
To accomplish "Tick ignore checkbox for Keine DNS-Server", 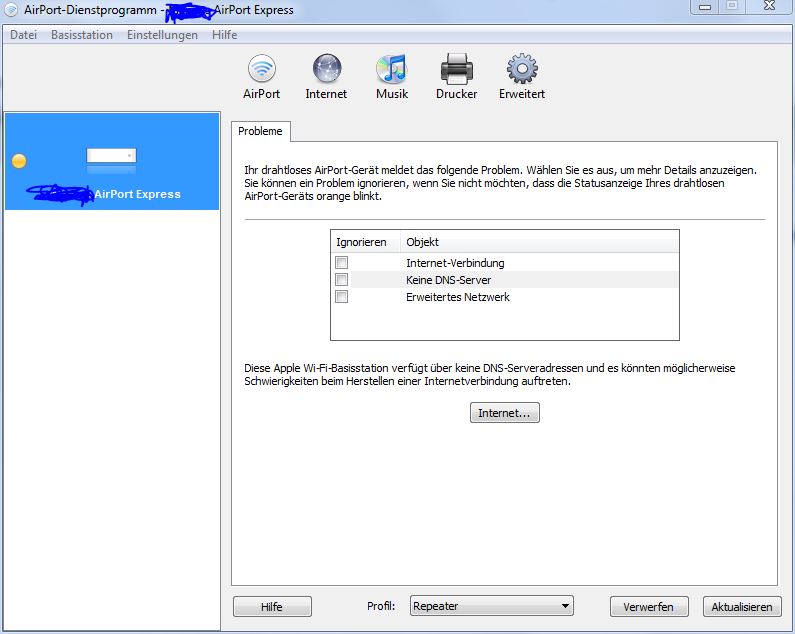I will click(x=342, y=280).
